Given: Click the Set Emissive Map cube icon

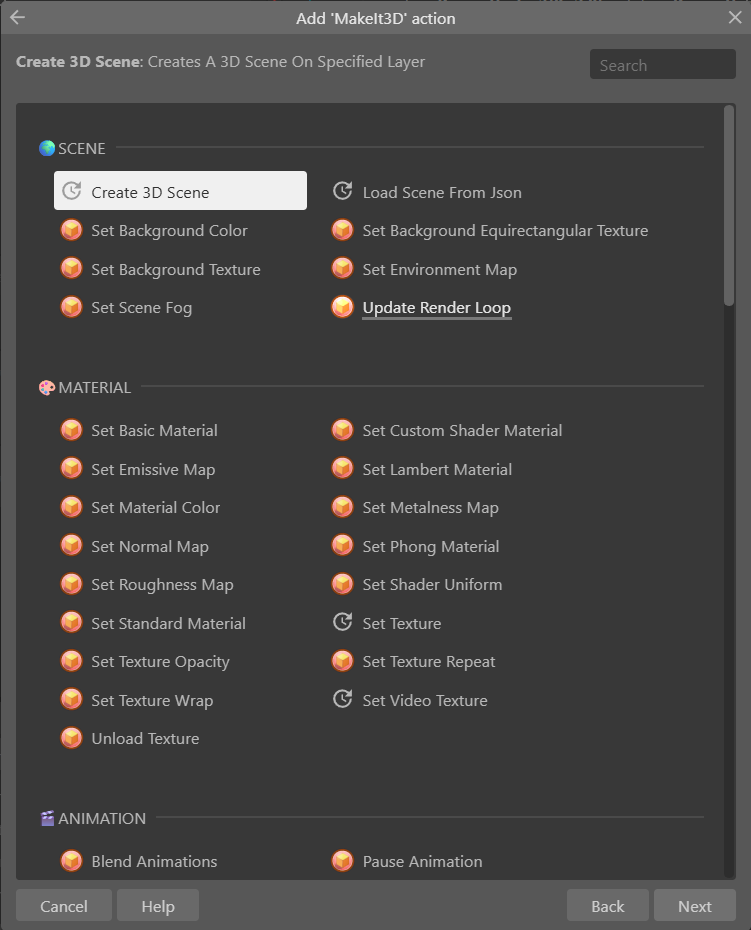Looking at the screenshot, I should click(72, 469).
